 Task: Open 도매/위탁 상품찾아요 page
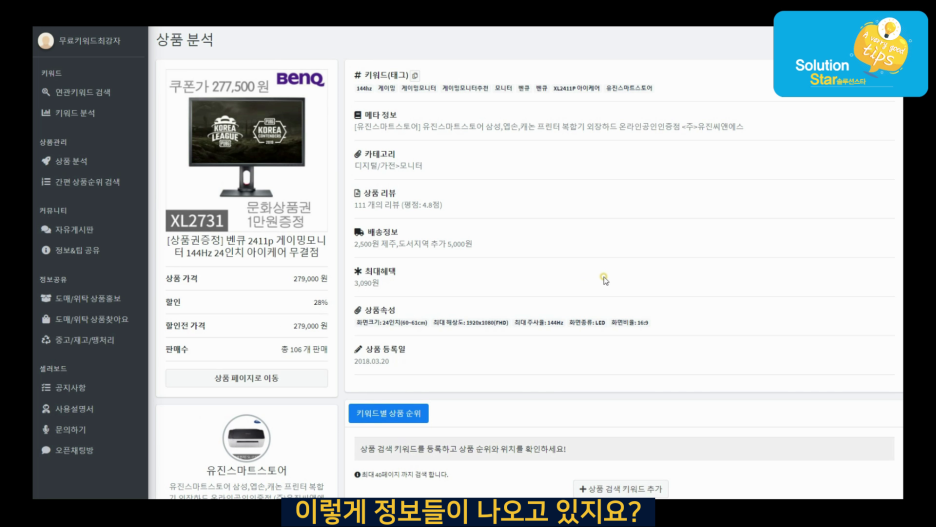coord(91,319)
